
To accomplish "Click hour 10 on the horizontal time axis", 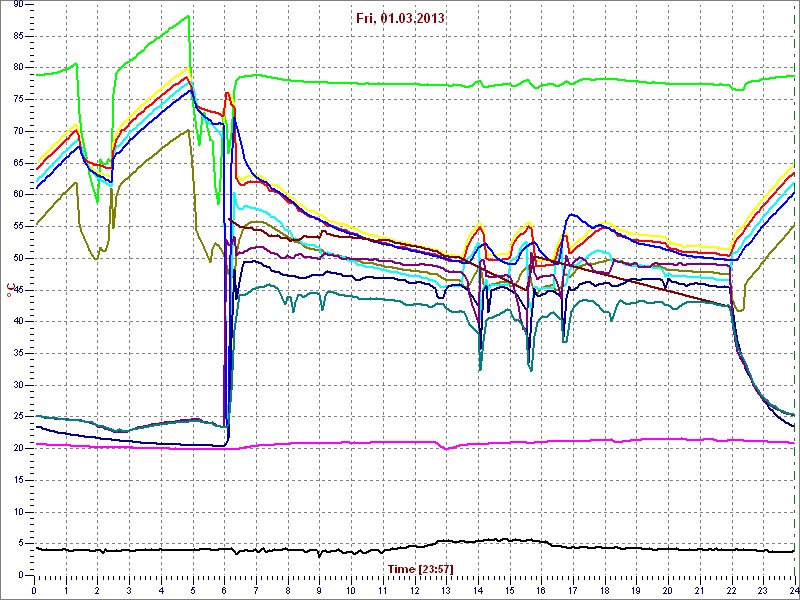I will click(351, 590).
